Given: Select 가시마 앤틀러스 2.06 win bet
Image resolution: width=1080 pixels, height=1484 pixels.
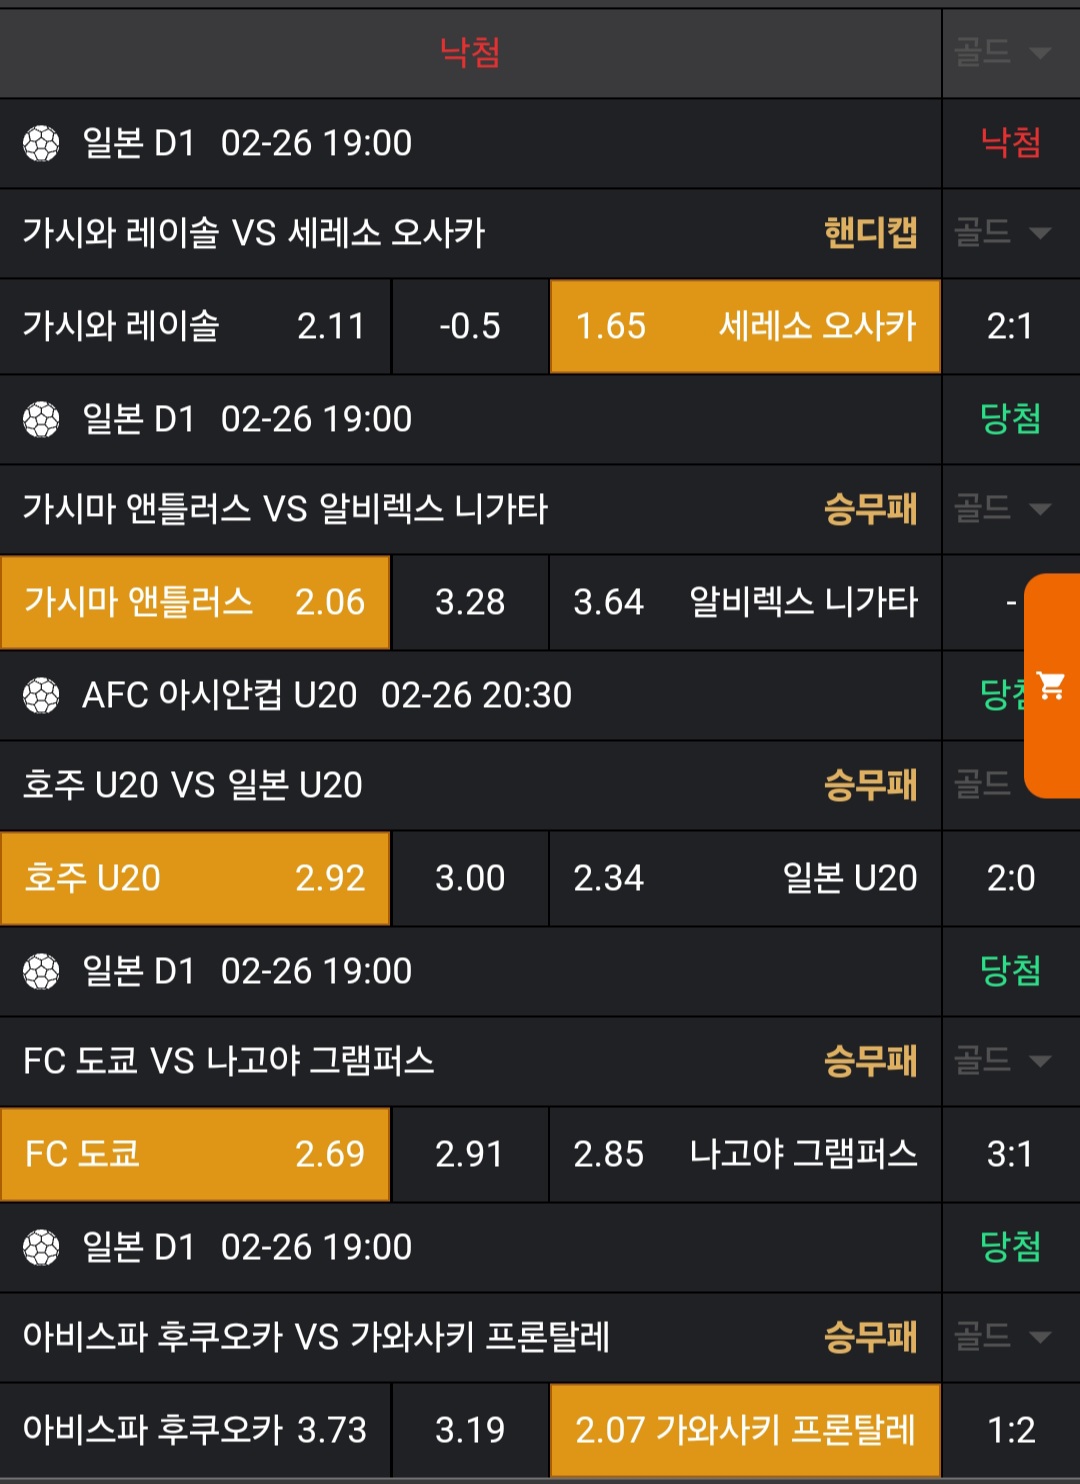Looking at the screenshot, I should 195,603.
